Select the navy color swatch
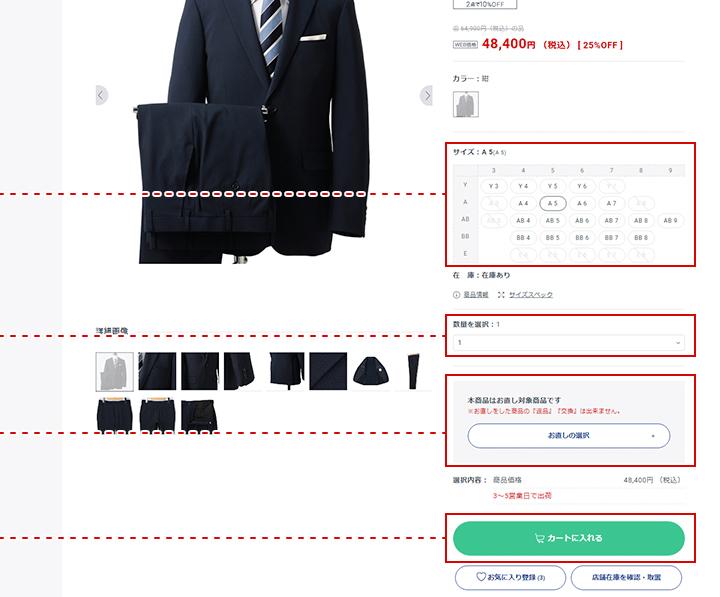The height and width of the screenshot is (597, 720). coord(466,104)
